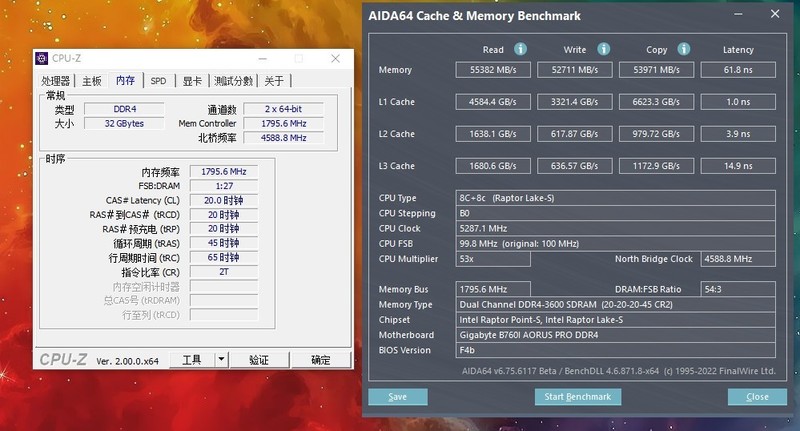Click the CPU Clock field 5287.1 MHz
This screenshot has height=431, width=800.
tap(615, 229)
